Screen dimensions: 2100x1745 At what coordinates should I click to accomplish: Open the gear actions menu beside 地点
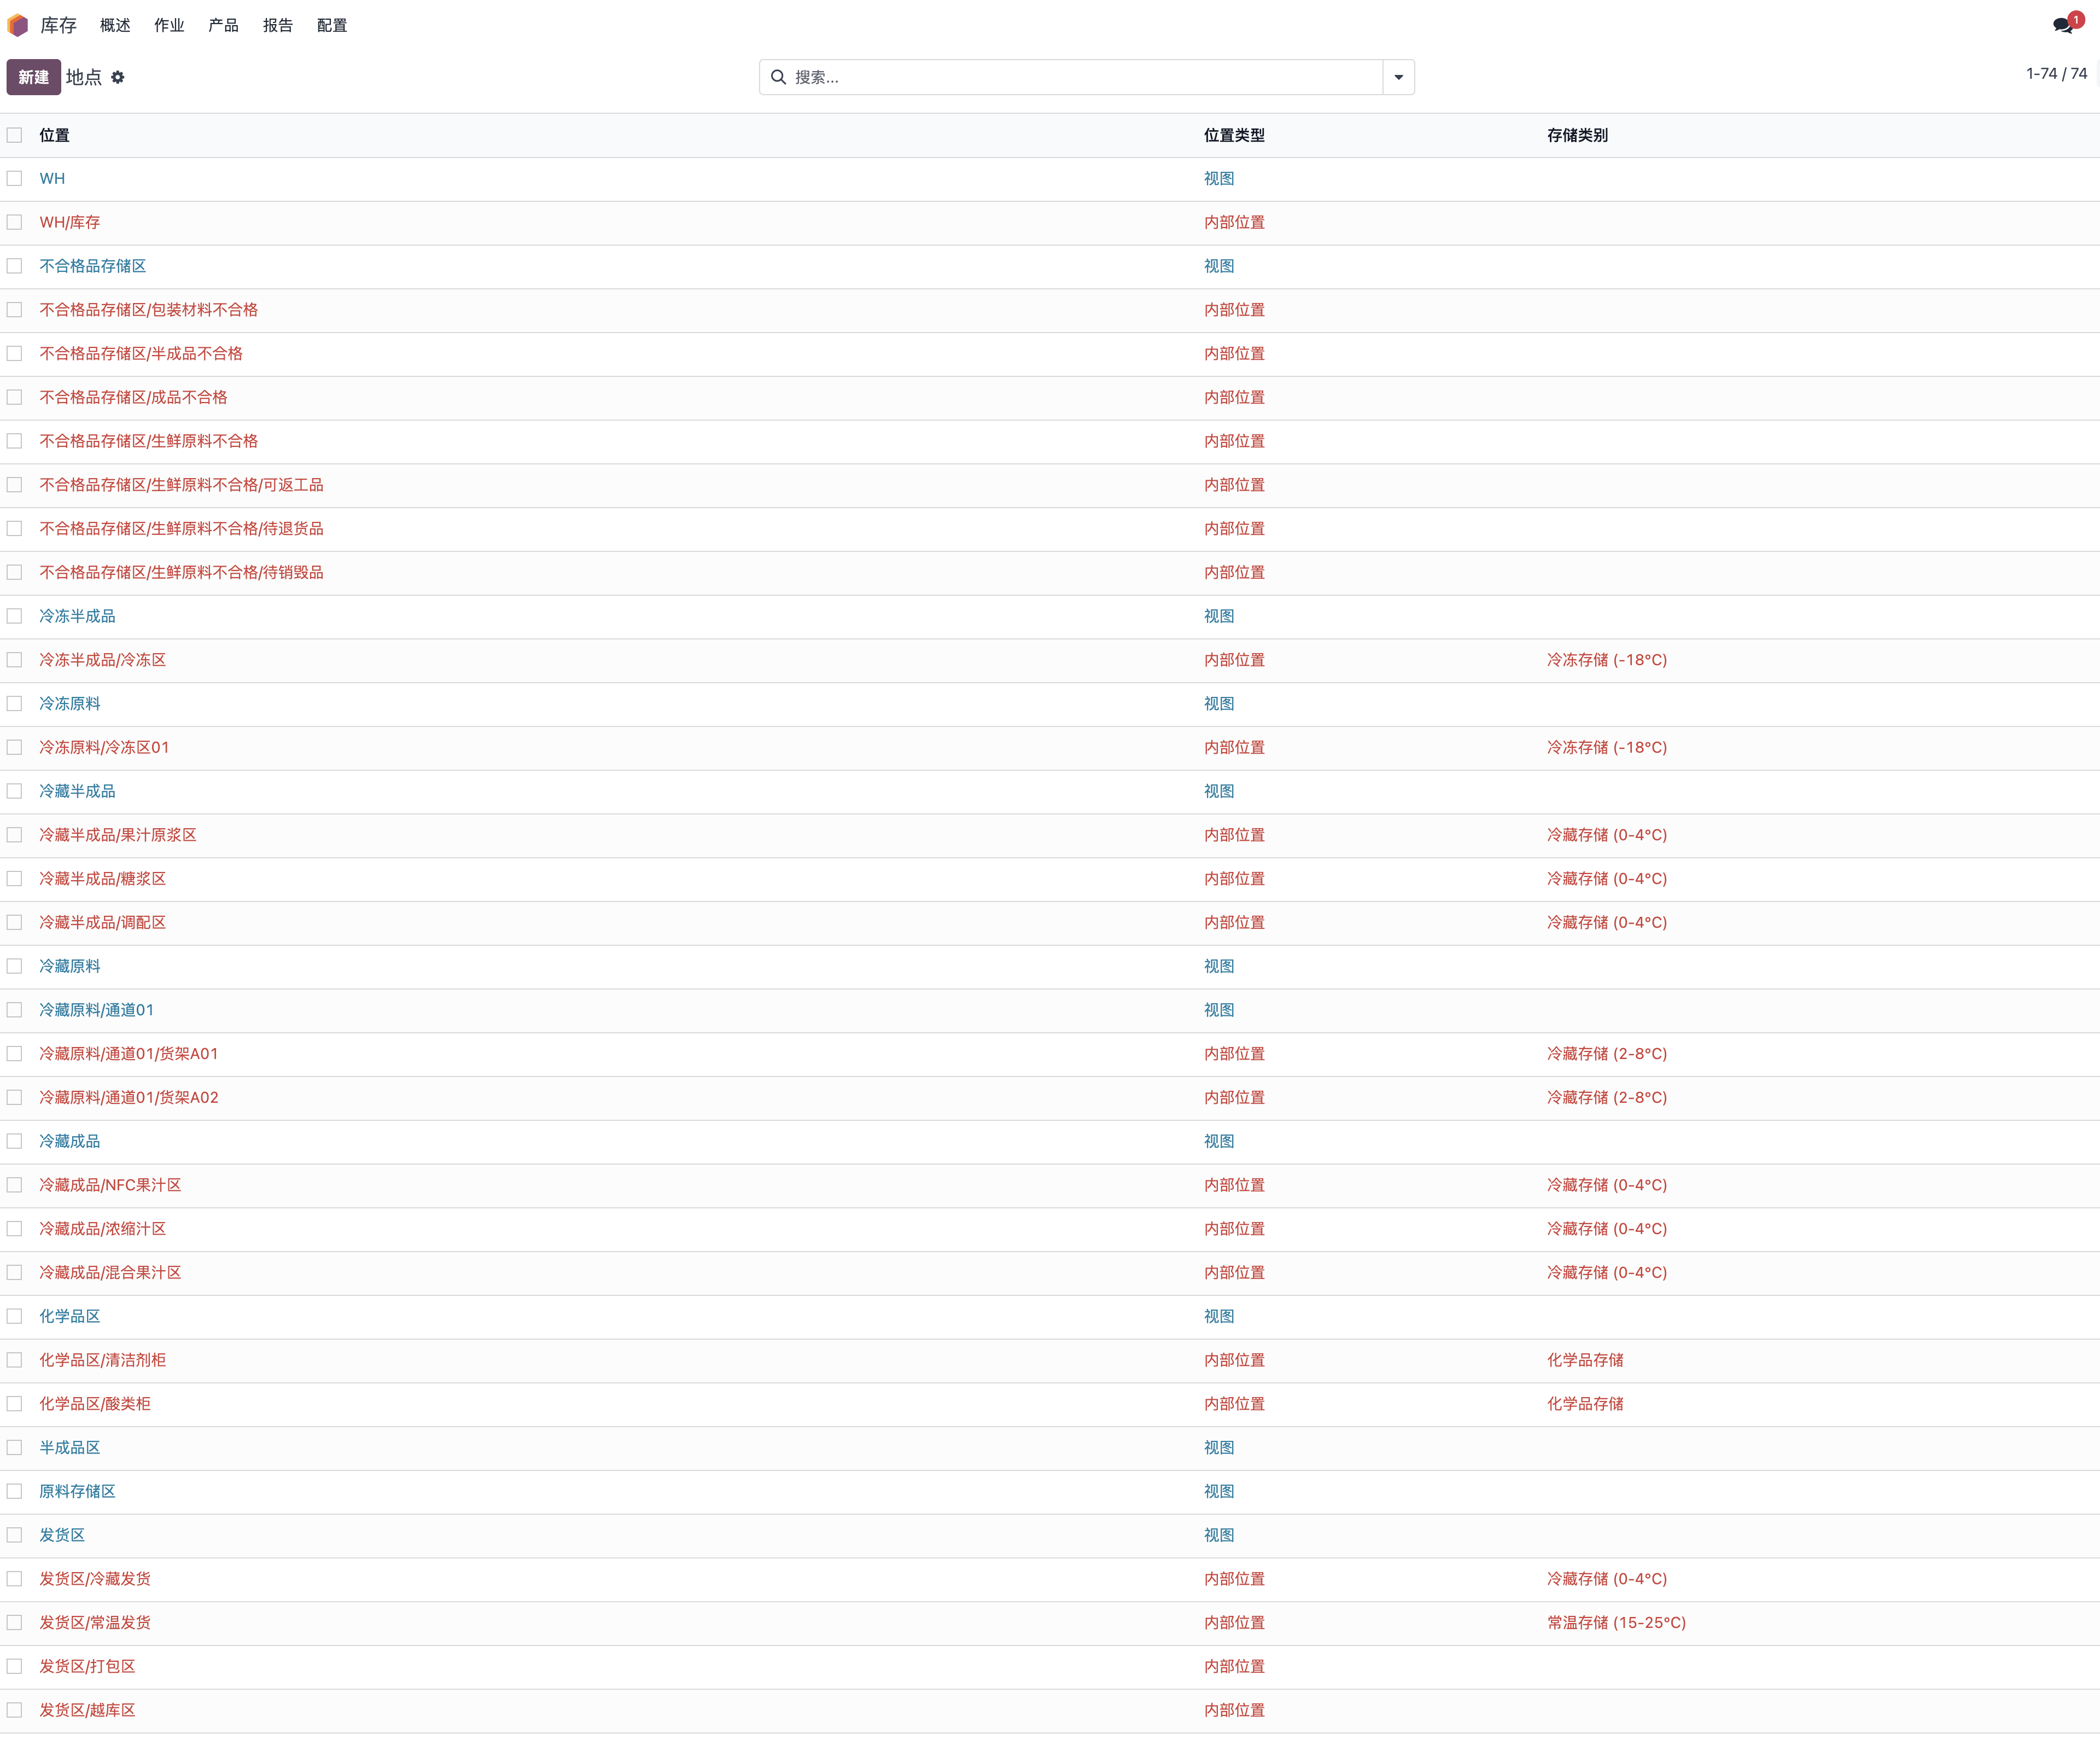tap(118, 77)
